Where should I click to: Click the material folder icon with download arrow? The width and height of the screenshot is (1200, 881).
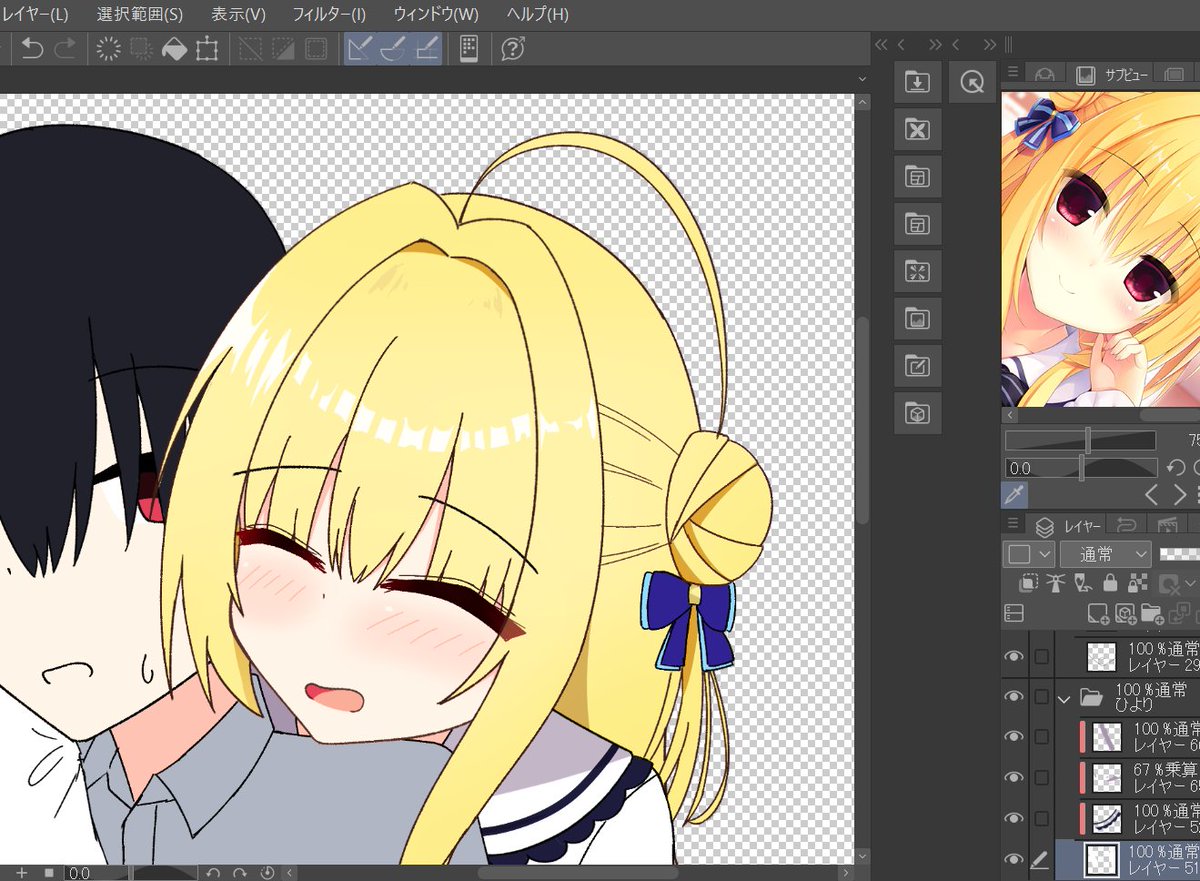917,82
